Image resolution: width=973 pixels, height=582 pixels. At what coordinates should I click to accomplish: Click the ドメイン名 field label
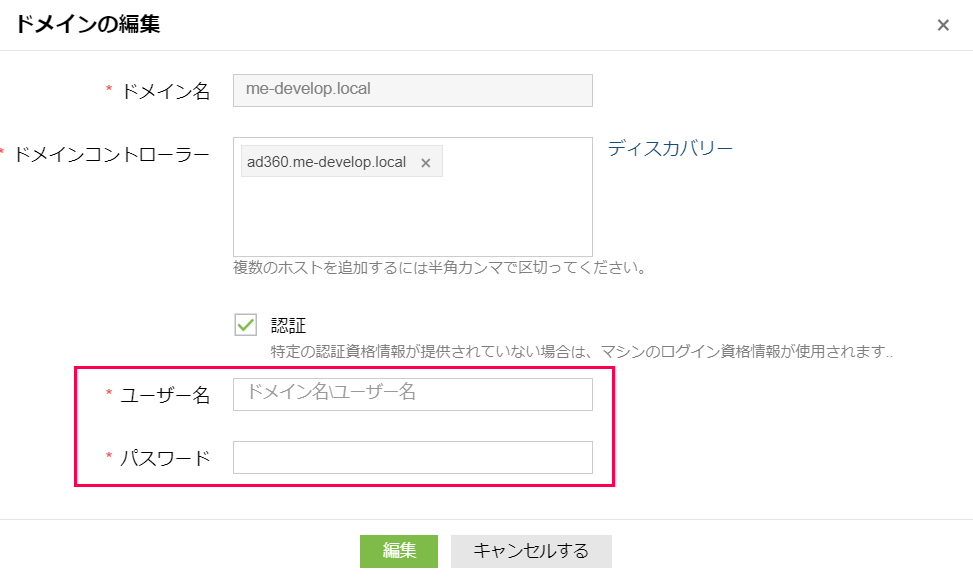pos(166,91)
